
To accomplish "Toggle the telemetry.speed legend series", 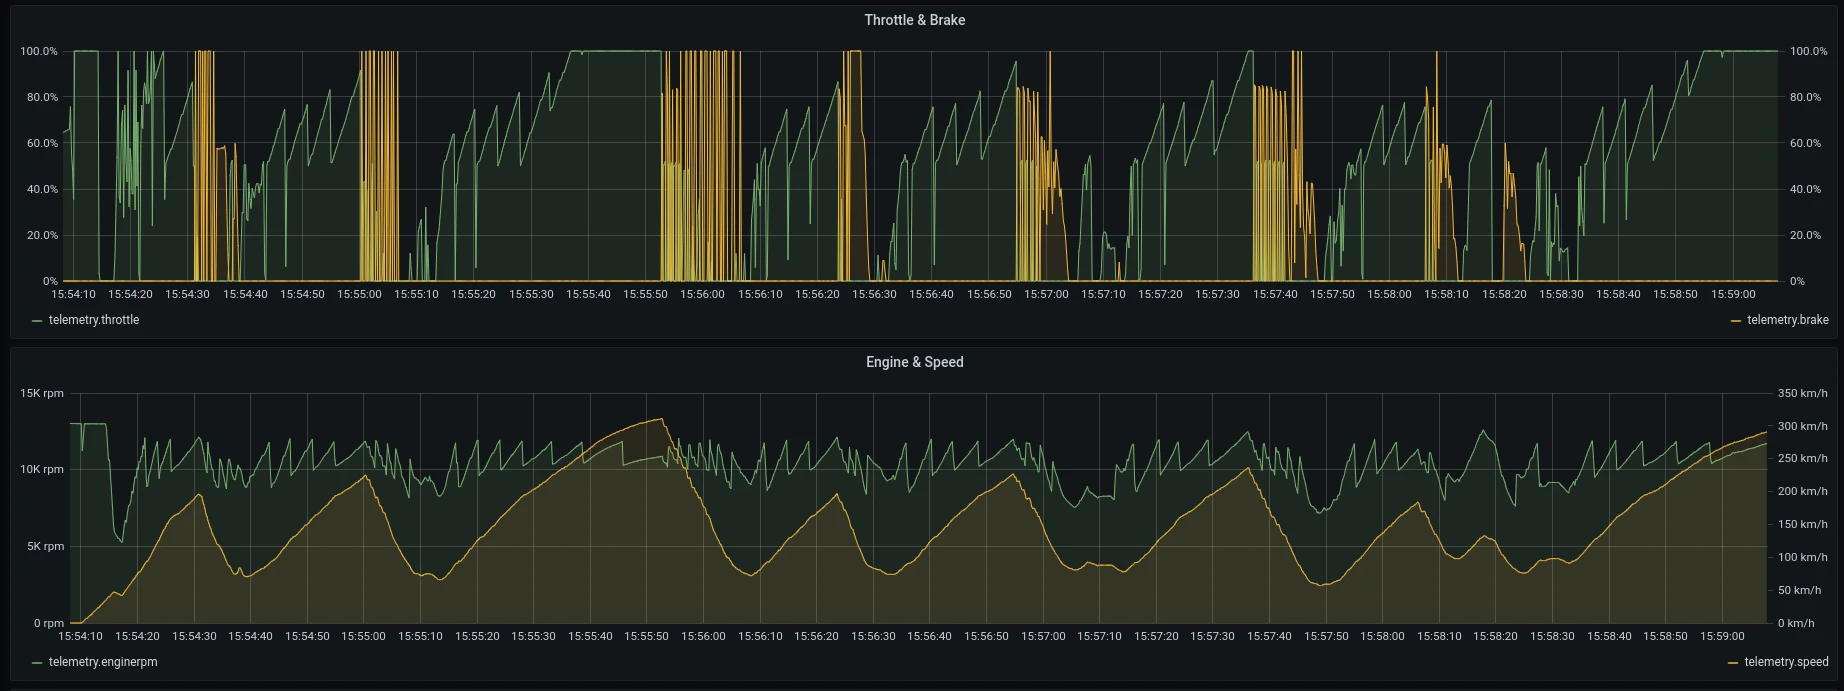I will pos(1786,662).
